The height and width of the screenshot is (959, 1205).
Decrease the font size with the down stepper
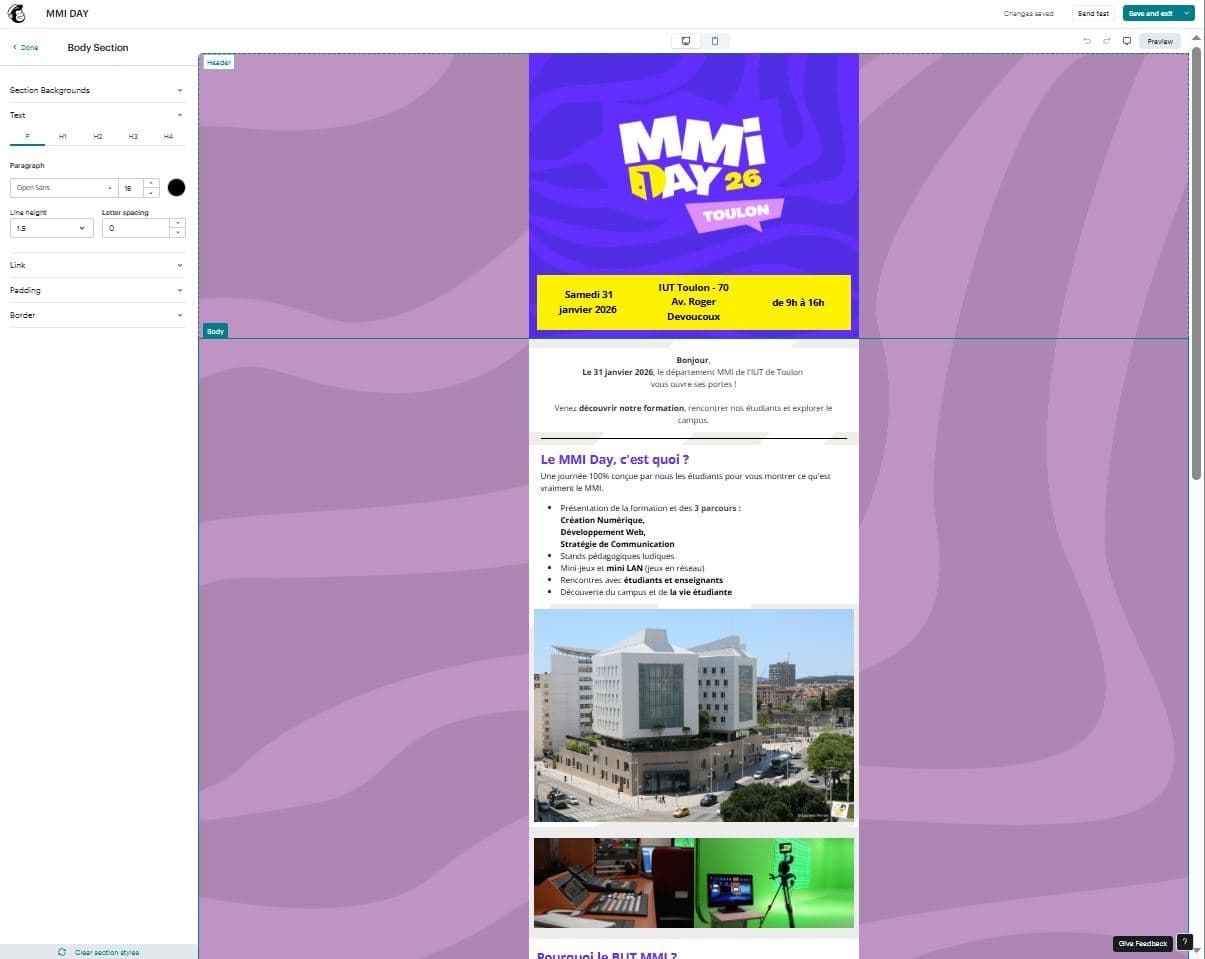coord(151,193)
